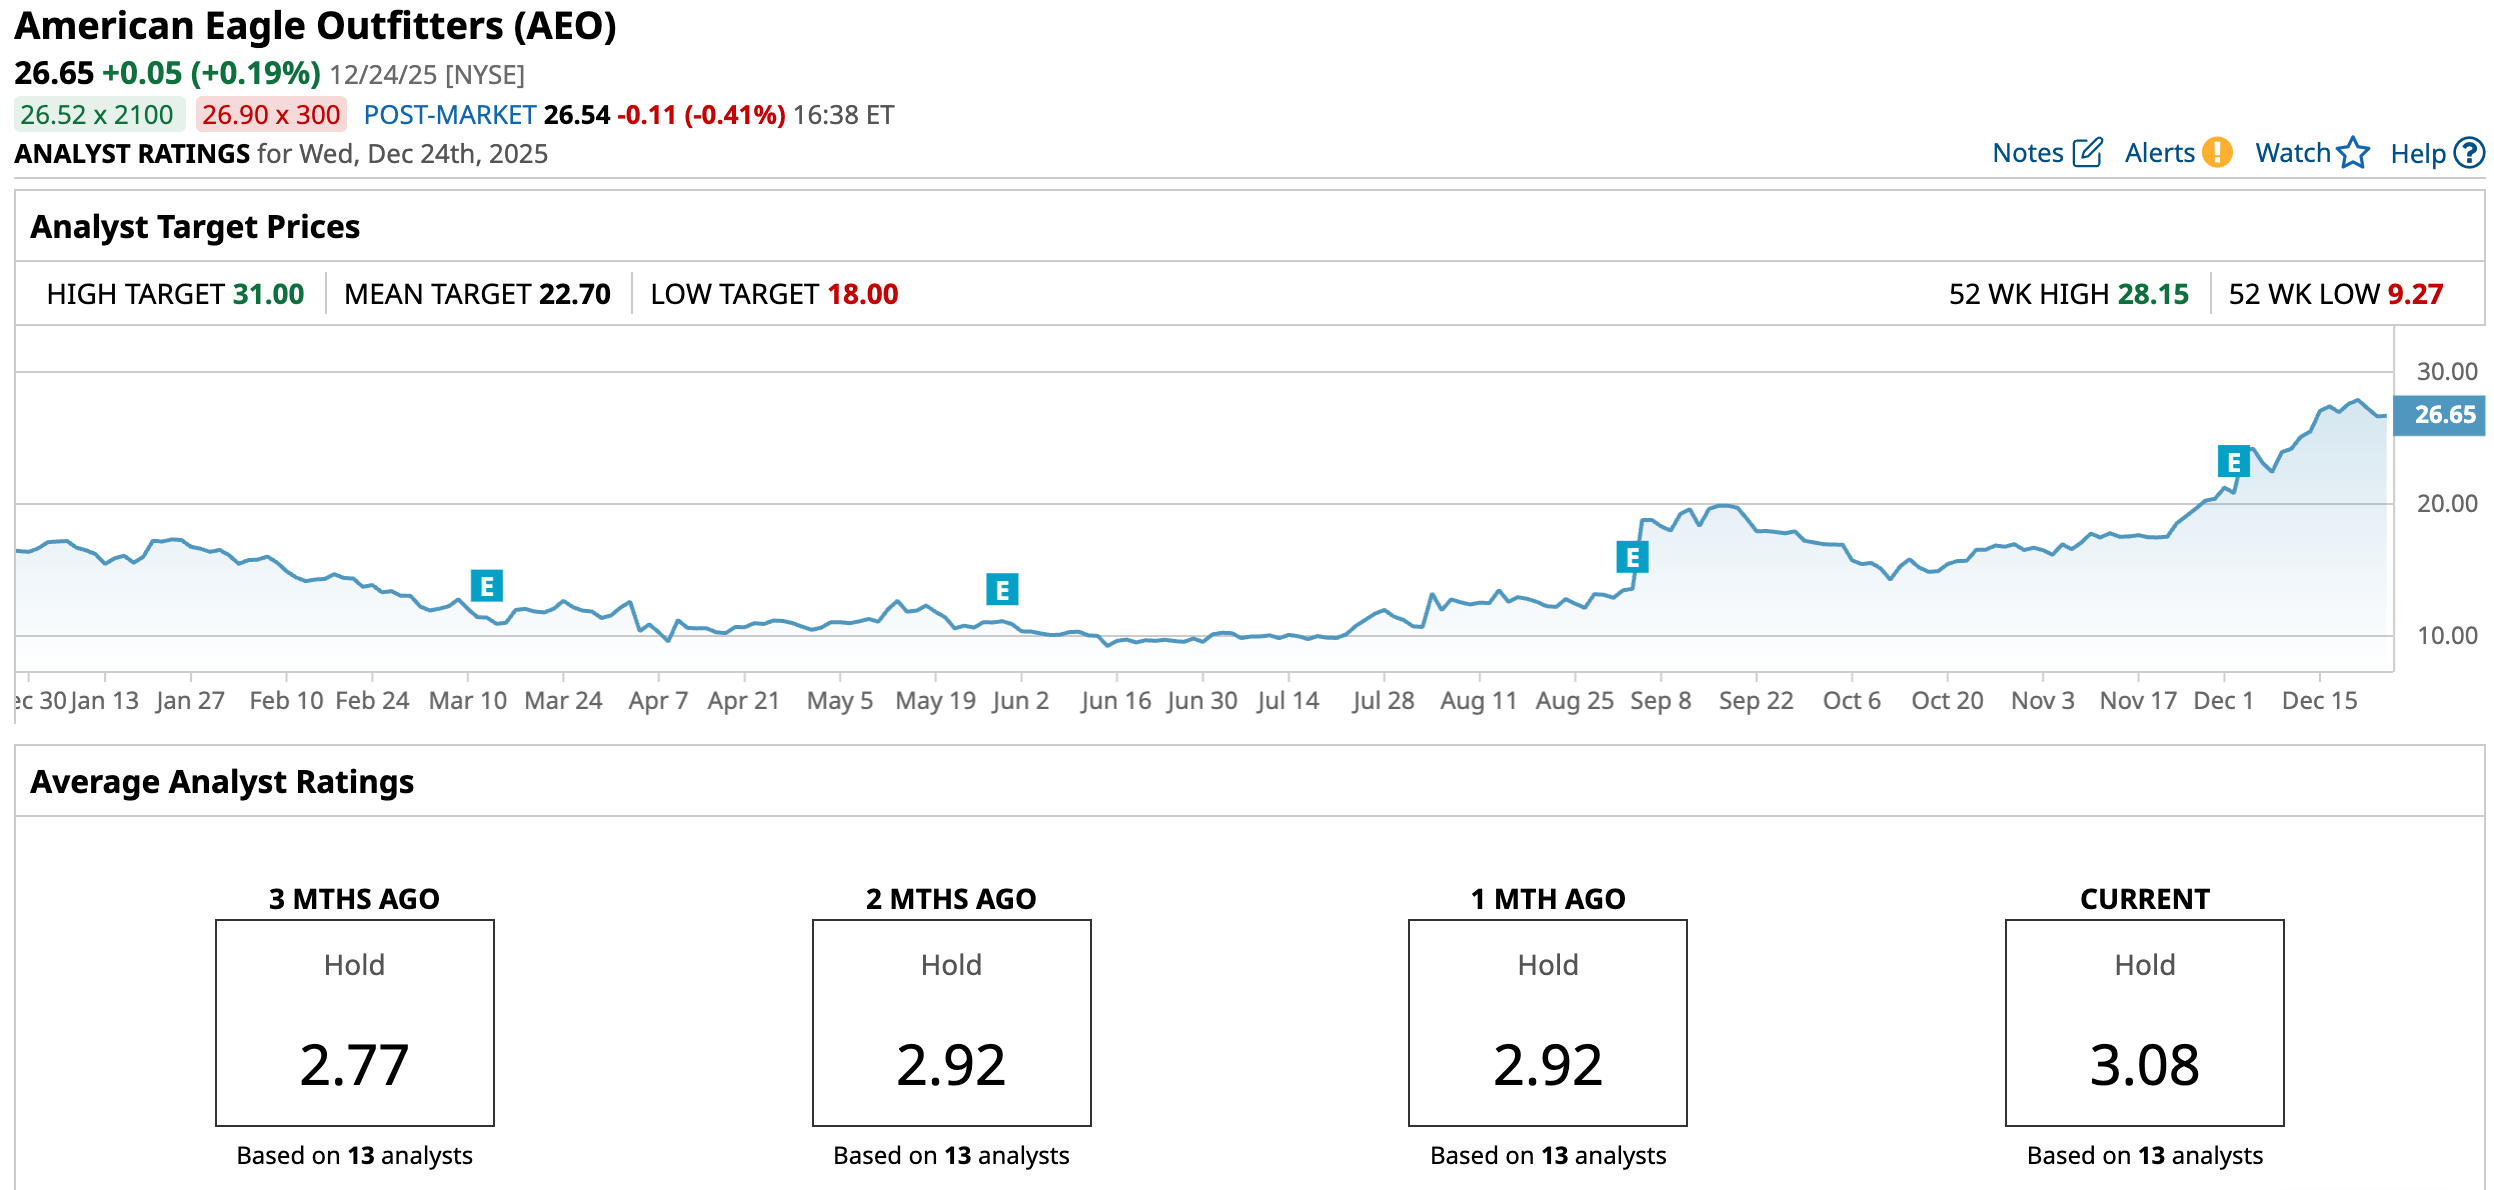
Task: Select the 1 MTH AGO rating box
Action: point(1547,1022)
